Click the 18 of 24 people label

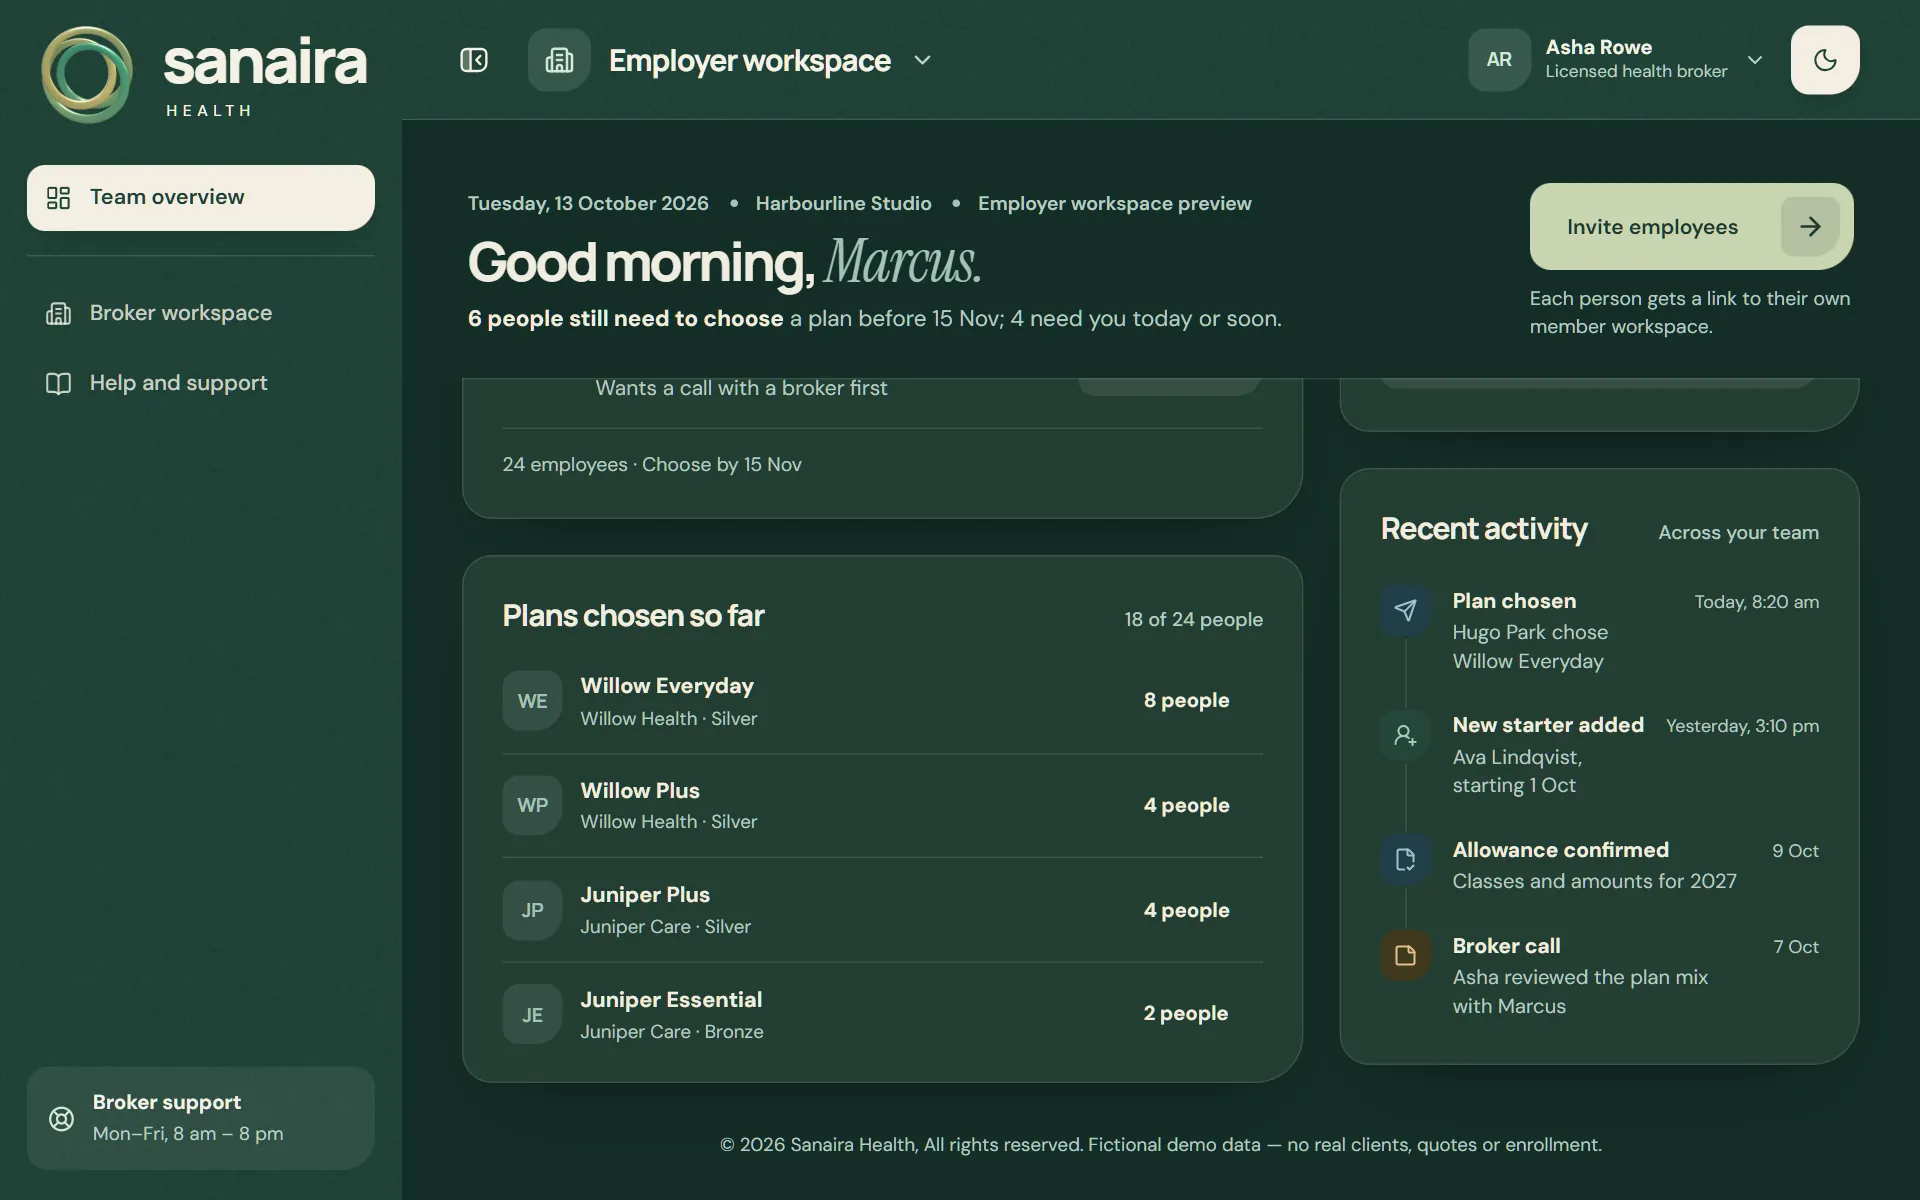pyautogui.click(x=1193, y=619)
